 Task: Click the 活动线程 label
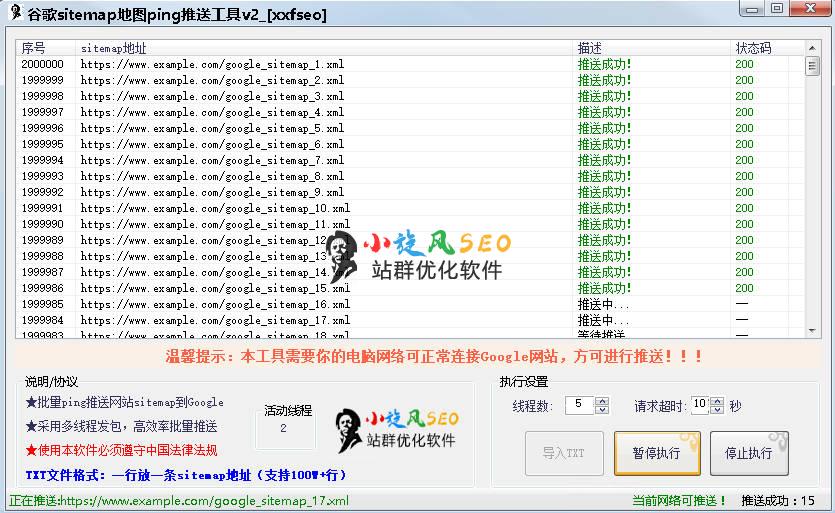coord(288,411)
